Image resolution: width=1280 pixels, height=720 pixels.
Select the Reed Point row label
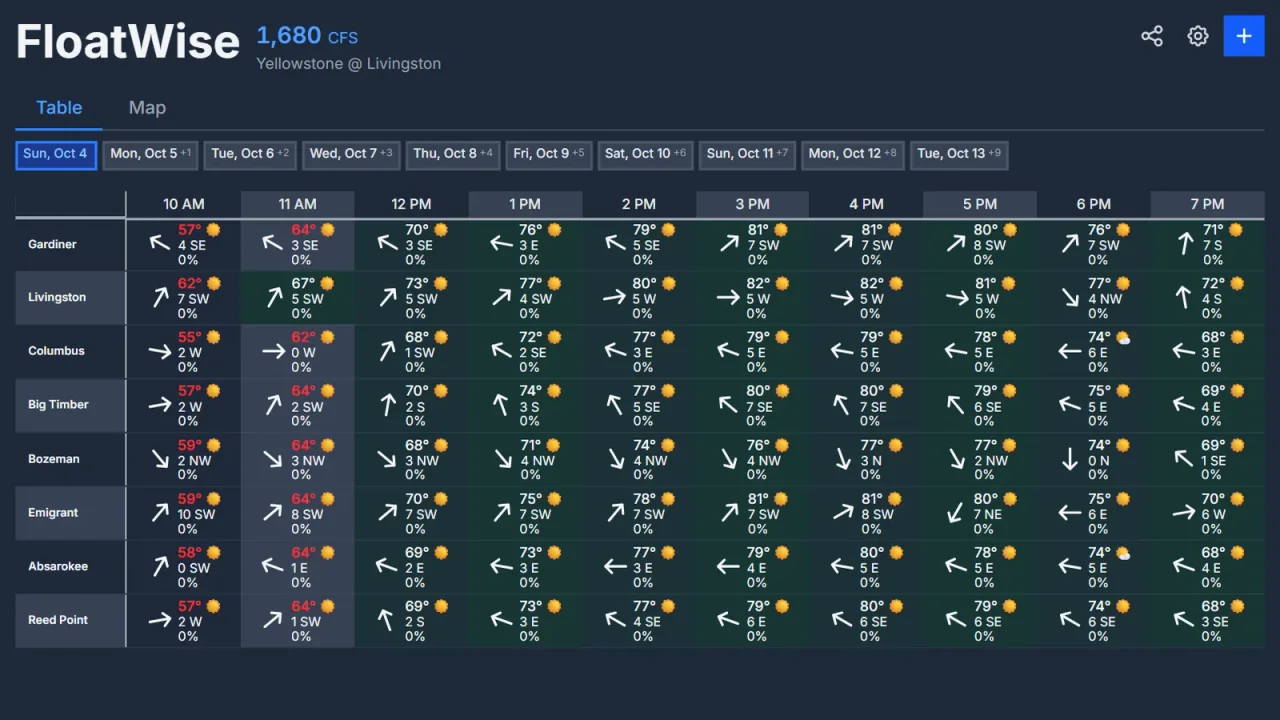(58, 620)
